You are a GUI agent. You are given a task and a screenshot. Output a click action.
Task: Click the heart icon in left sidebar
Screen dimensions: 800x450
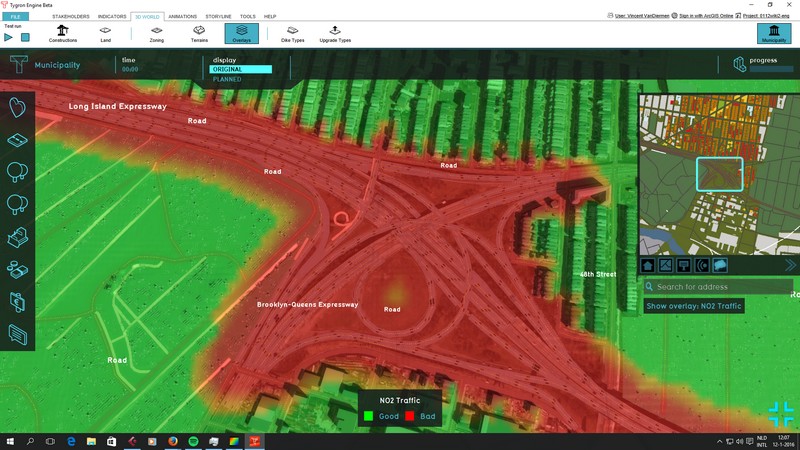[17, 108]
